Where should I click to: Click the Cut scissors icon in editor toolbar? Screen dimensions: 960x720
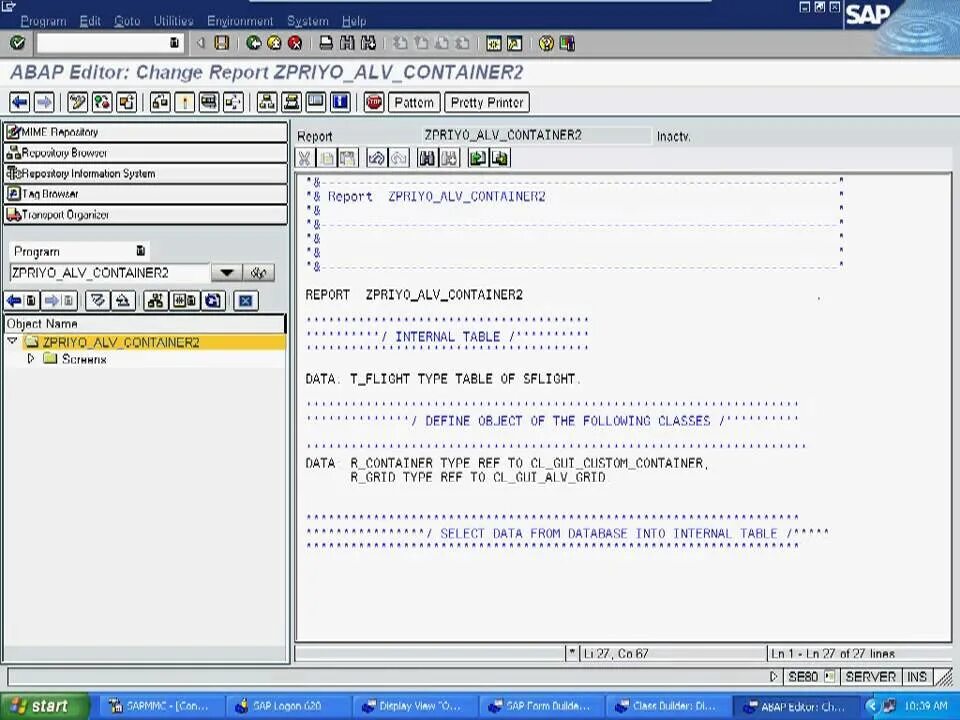pyautogui.click(x=304, y=159)
